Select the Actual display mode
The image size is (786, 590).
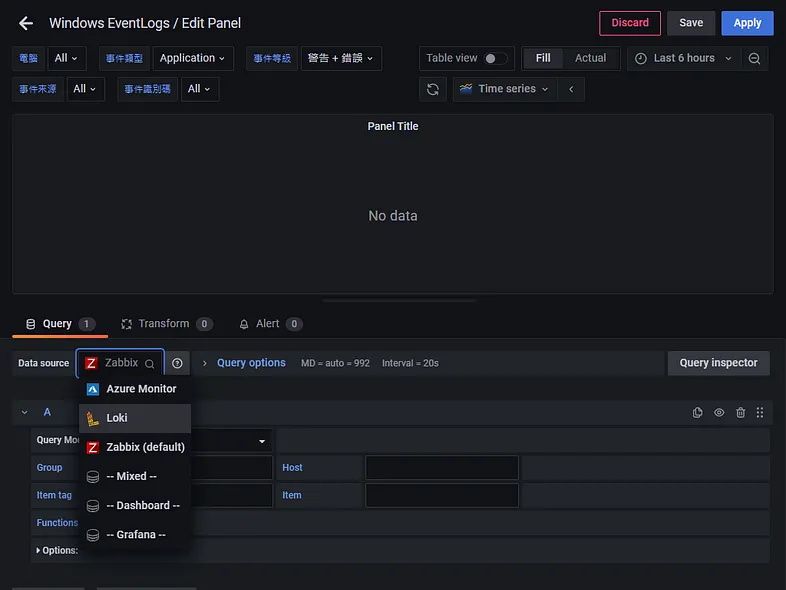pos(590,58)
